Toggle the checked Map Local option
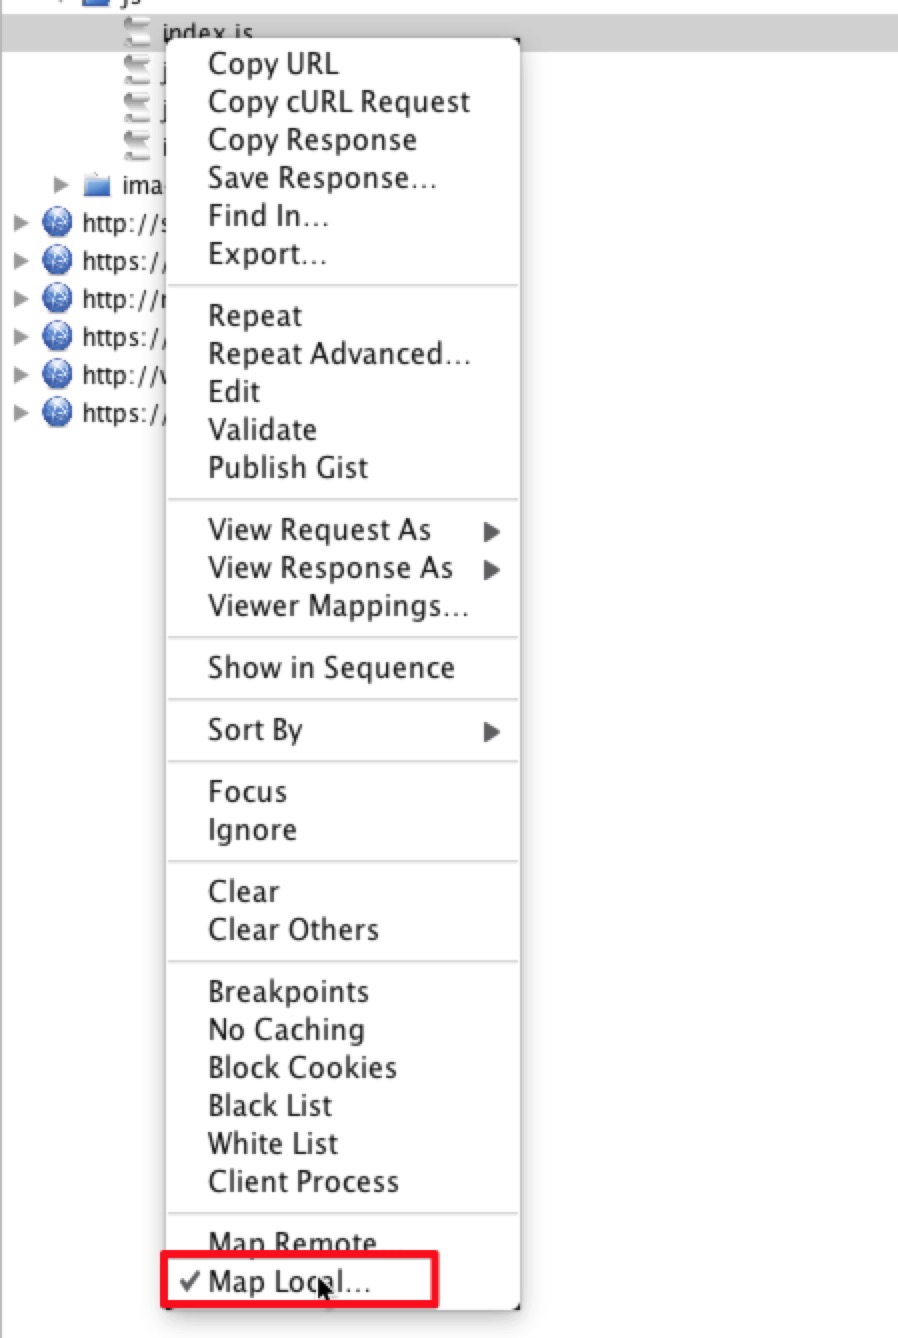Screen dimensions: 898x1338 pyautogui.click(x=289, y=1282)
